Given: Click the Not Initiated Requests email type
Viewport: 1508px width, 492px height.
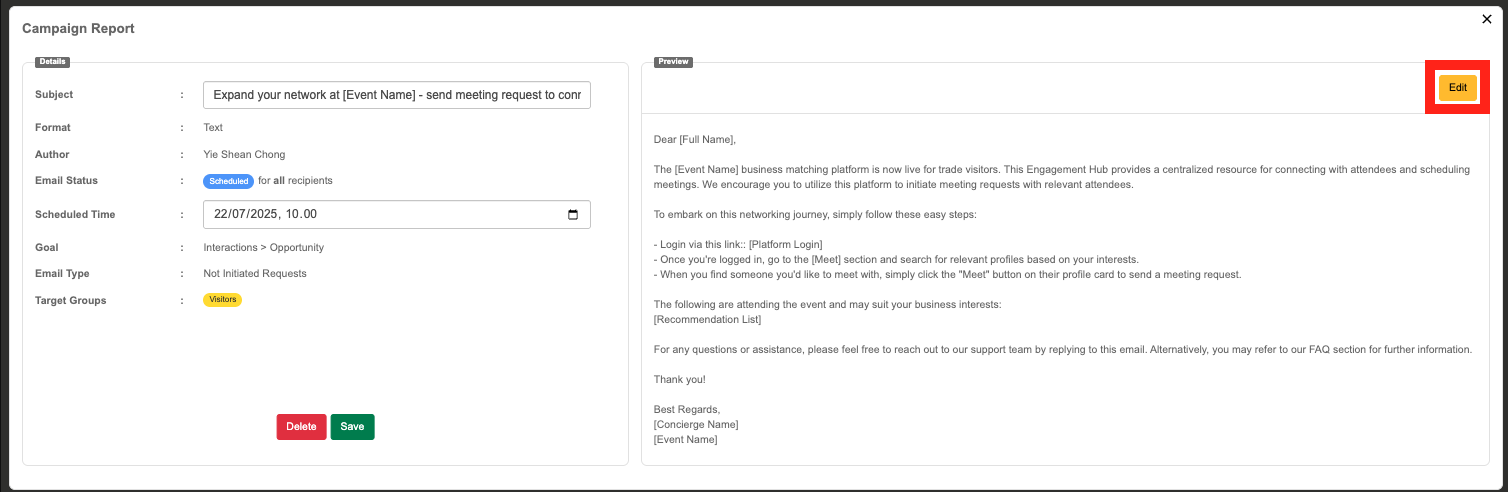Looking at the screenshot, I should click(254, 273).
